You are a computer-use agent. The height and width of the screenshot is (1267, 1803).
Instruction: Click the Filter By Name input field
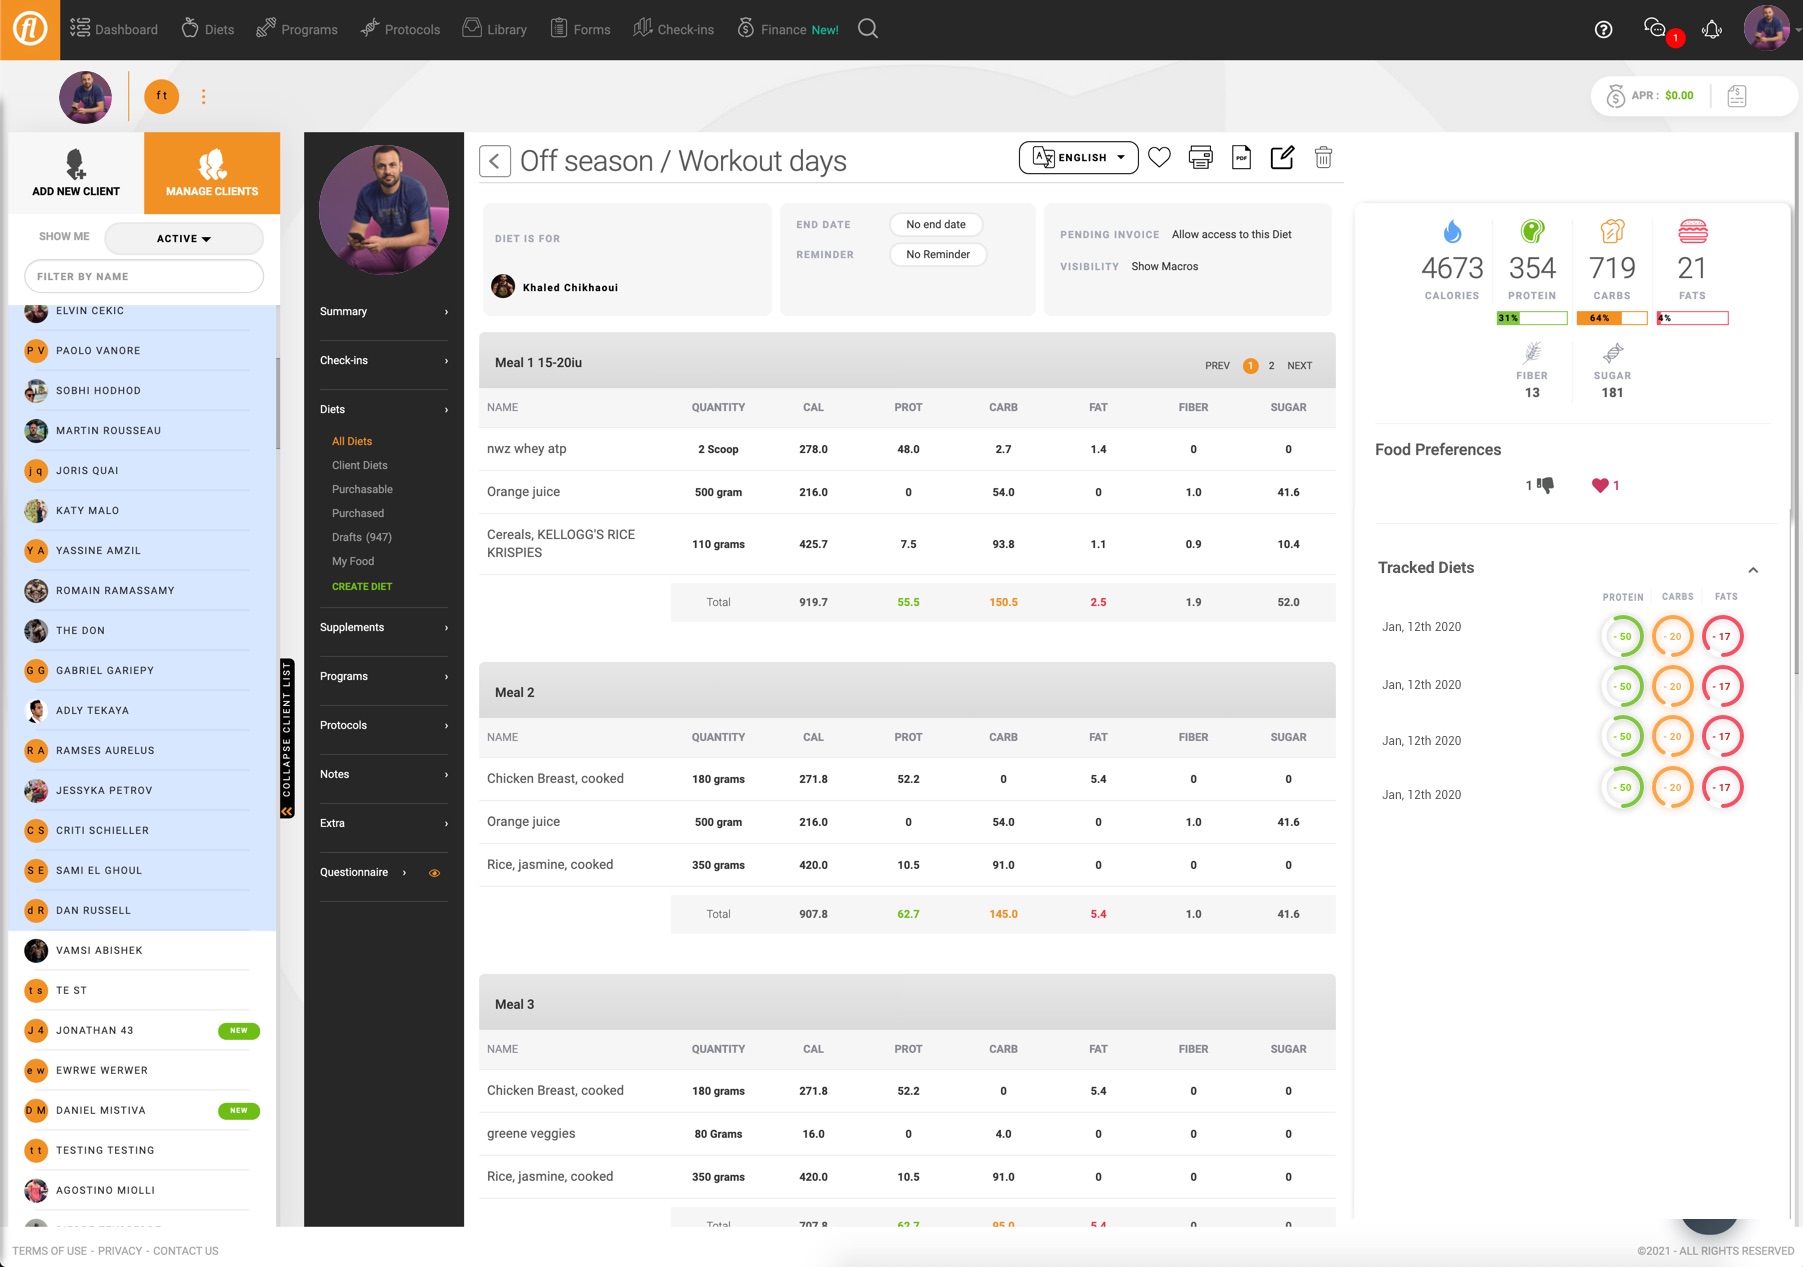pyautogui.click(x=144, y=276)
